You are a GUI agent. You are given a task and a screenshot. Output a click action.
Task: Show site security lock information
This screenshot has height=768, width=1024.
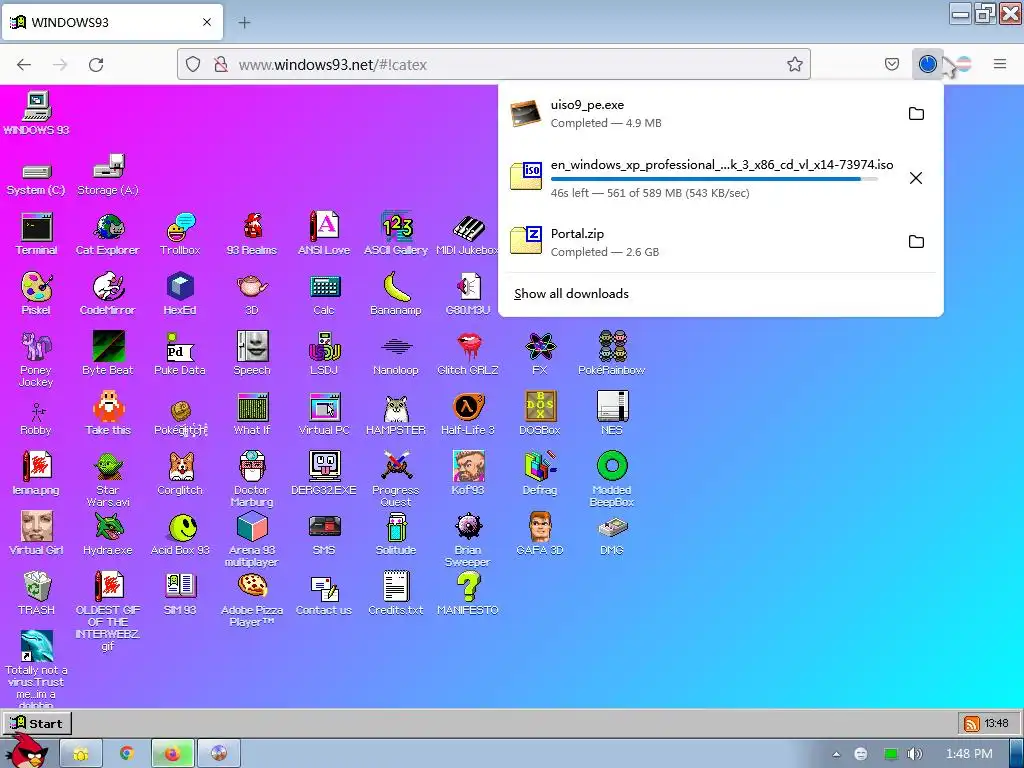tap(221, 64)
